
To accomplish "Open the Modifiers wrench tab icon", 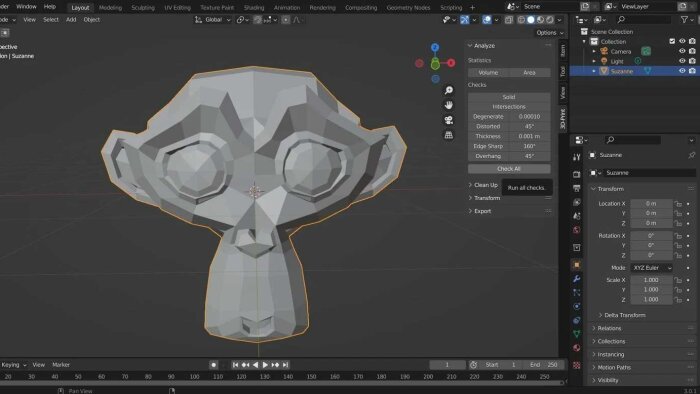I will coord(576,279).
